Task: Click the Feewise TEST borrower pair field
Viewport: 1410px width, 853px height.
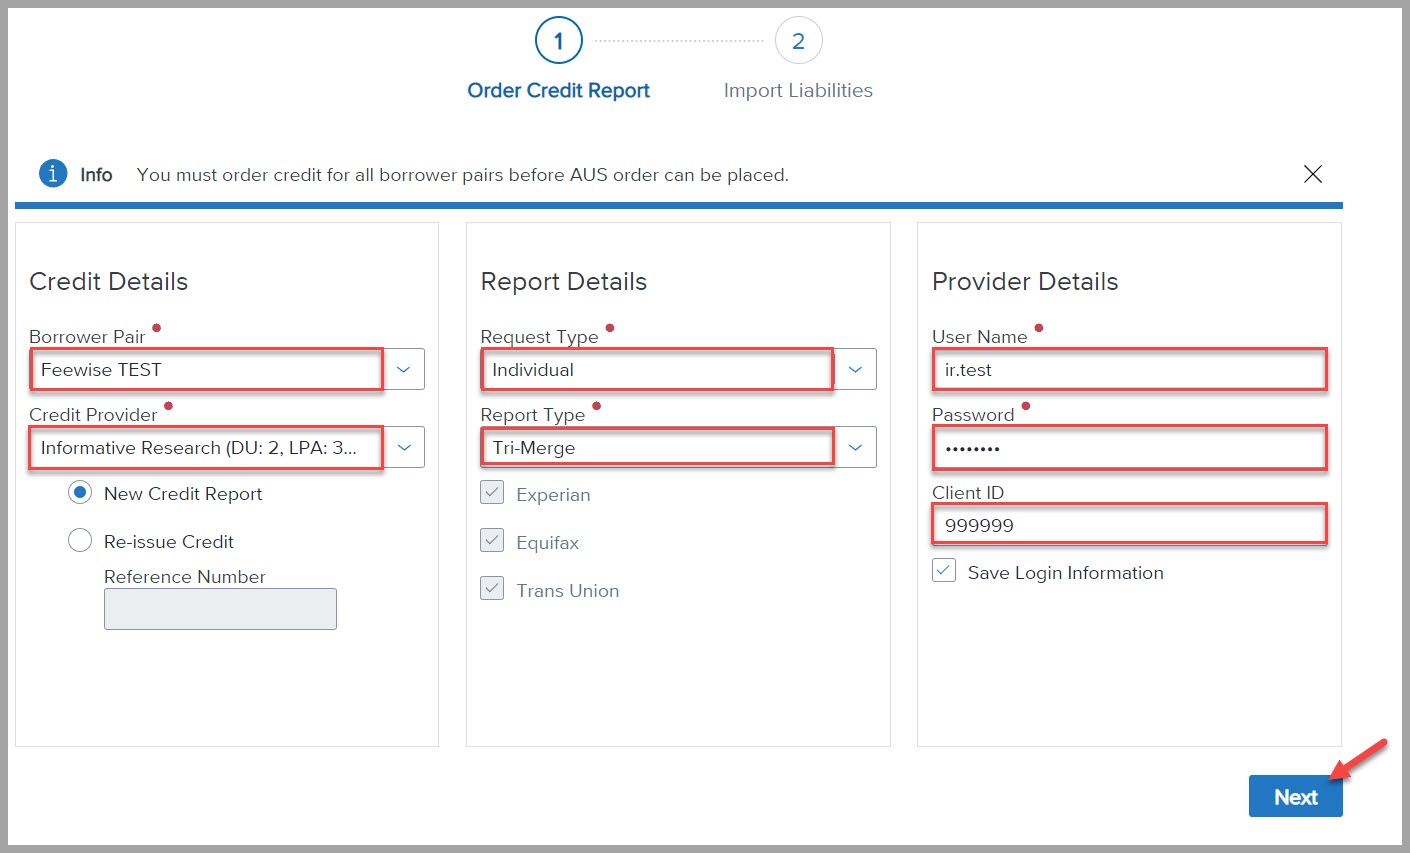Action: click(206, 369)
